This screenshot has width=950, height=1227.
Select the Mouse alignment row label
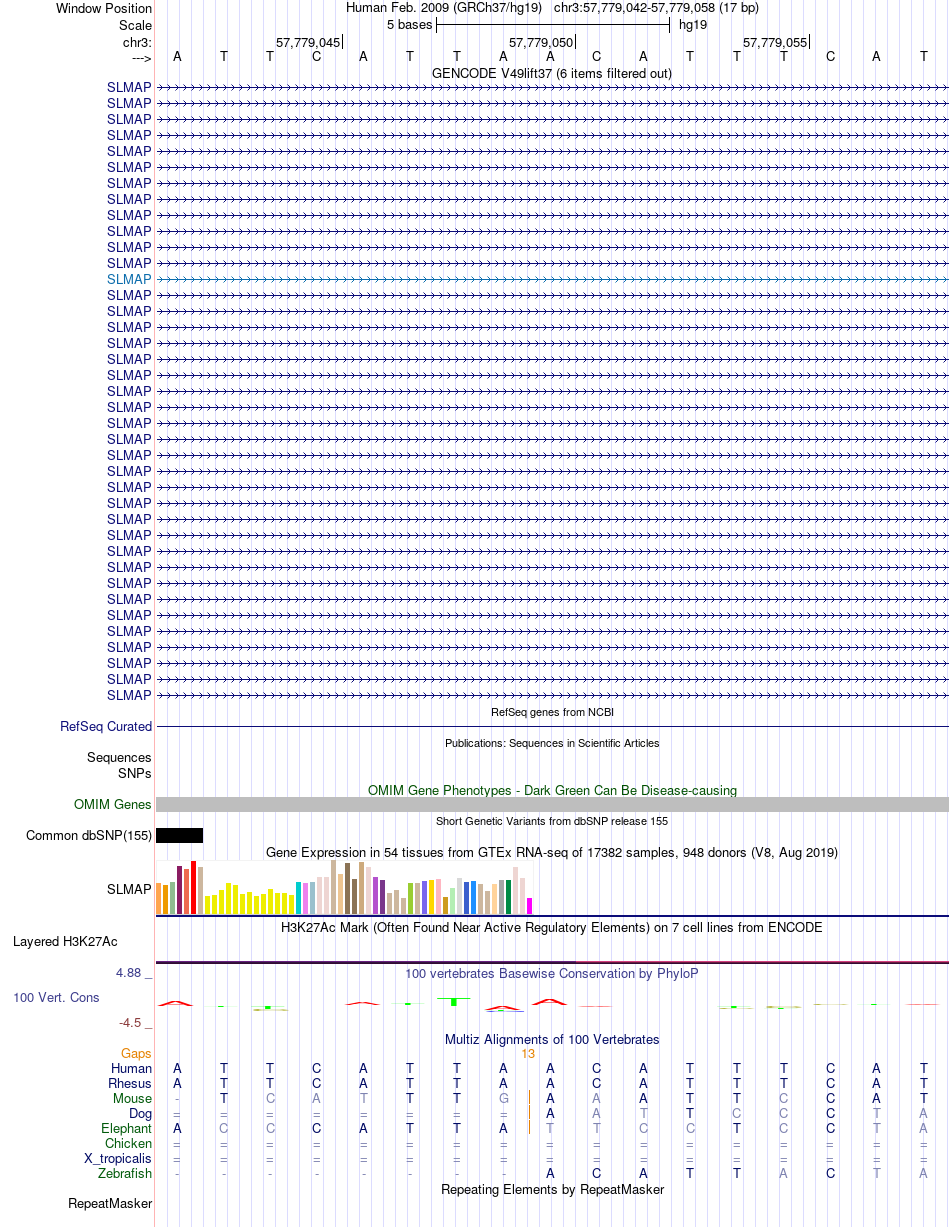pos(132,1098)
